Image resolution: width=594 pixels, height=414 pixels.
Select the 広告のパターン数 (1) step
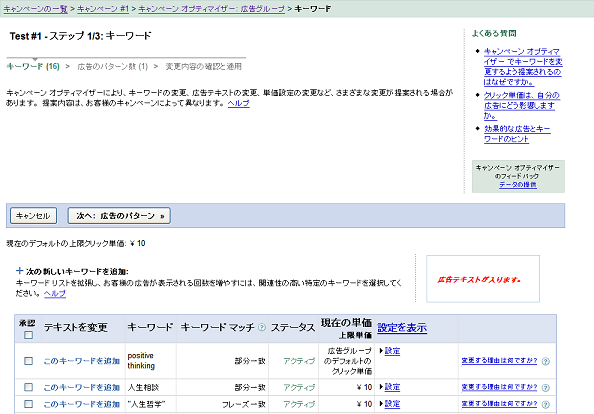coord(113,67)
